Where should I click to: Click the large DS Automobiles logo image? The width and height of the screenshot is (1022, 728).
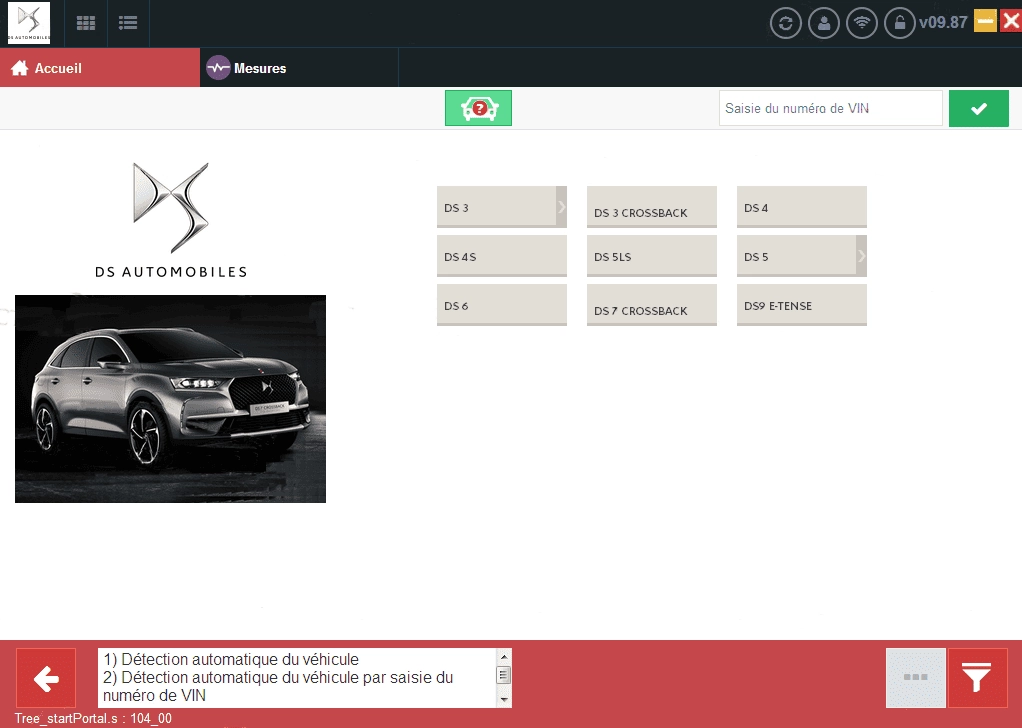tap(171, 220)
